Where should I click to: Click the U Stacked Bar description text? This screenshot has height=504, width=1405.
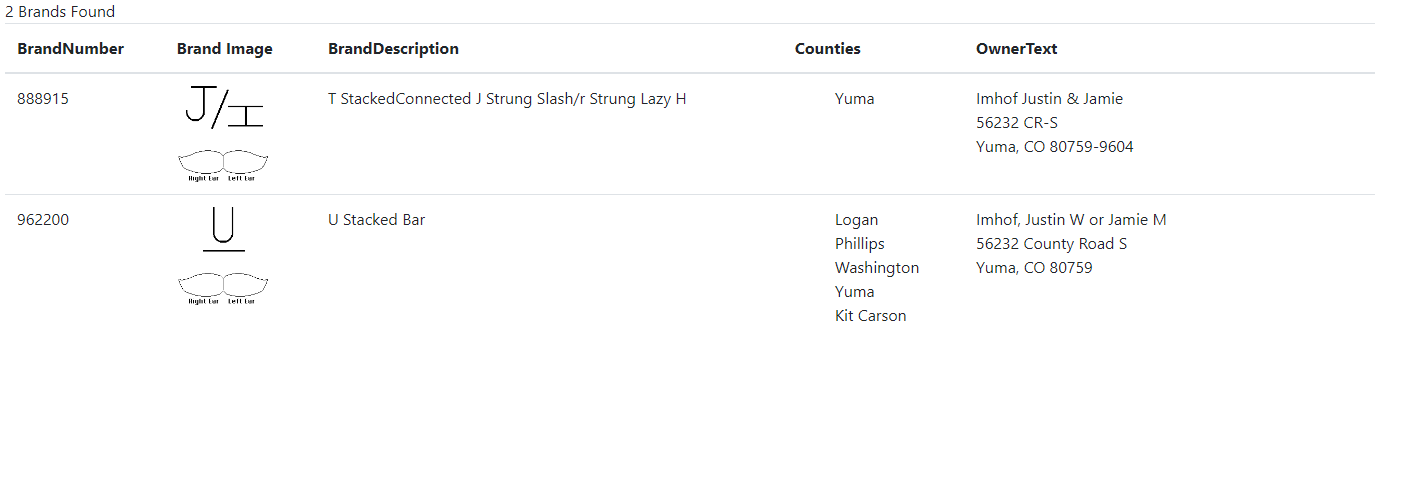click(377, 220)
